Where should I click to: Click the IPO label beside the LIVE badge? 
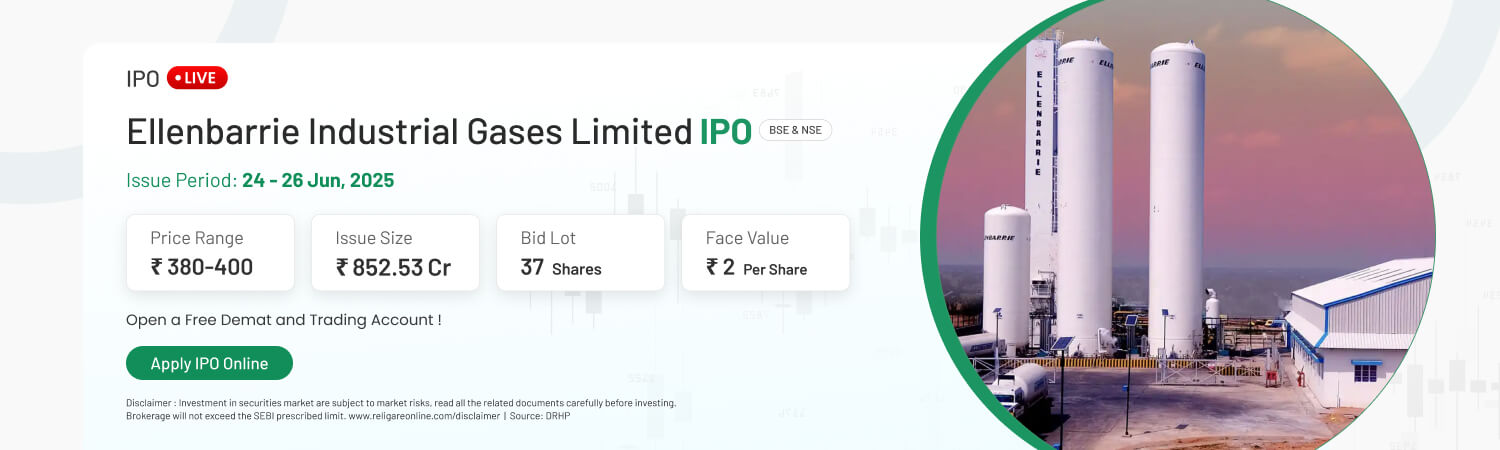[x=143, y=79]
